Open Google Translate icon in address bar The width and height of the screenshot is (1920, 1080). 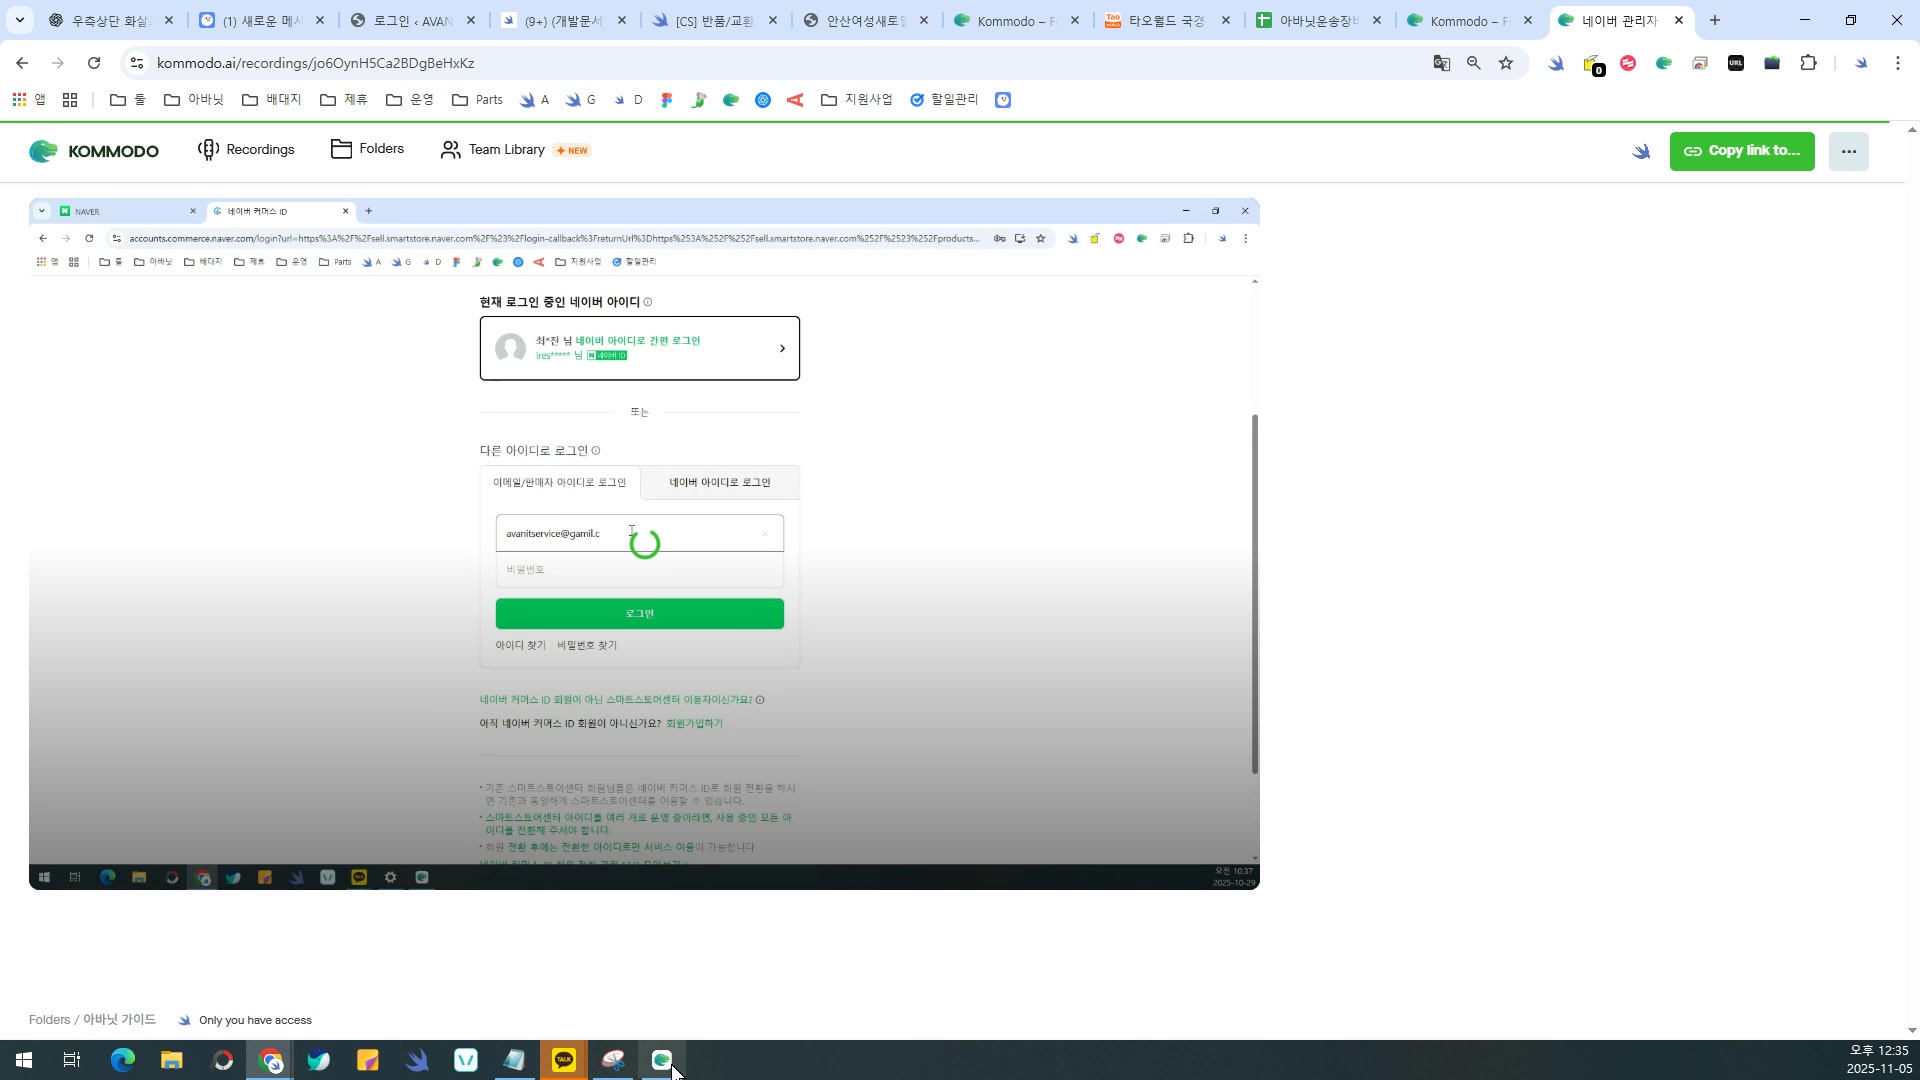tap(1441, 63)
